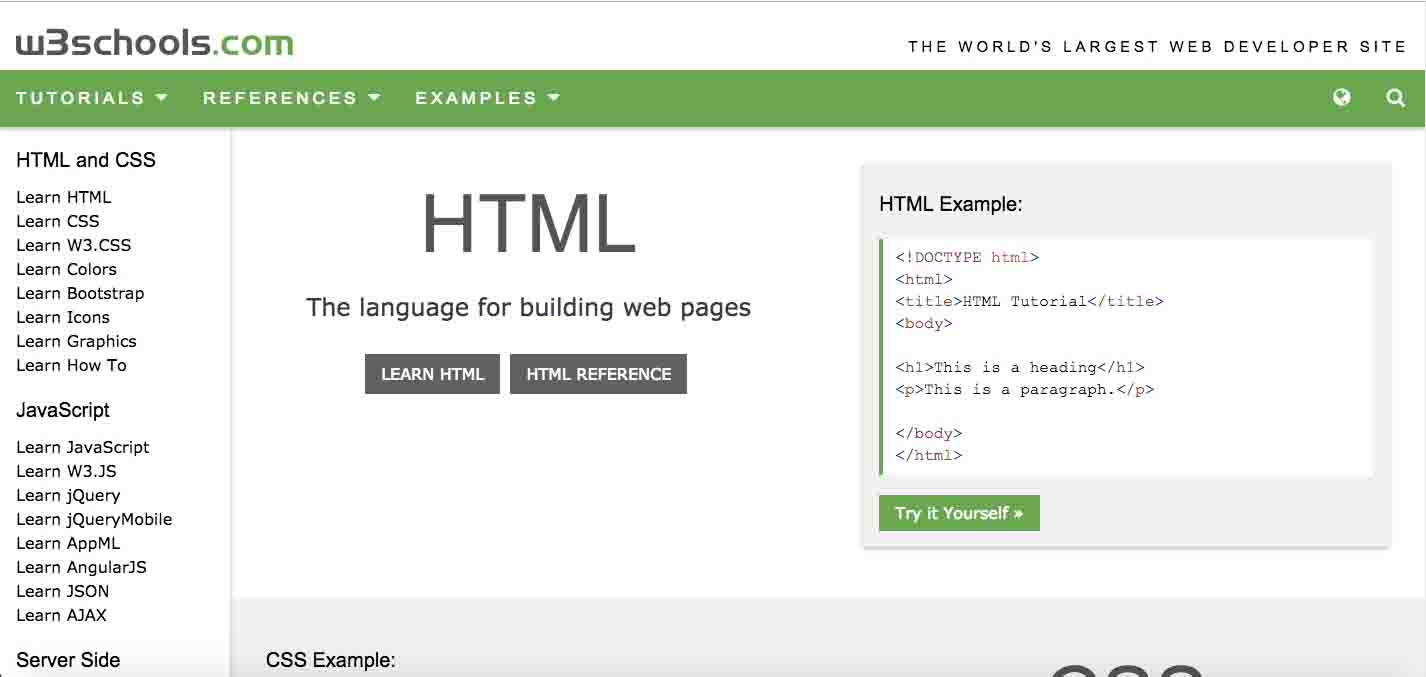Open Learn AJAX sidebar link
This screenshot has width=1426, height=677.
click(61, 615)
